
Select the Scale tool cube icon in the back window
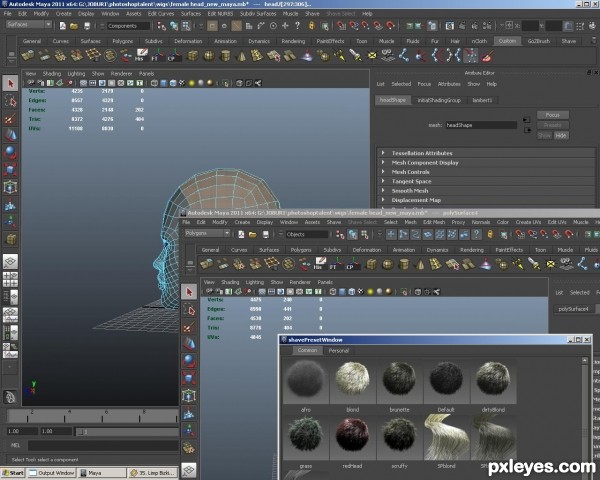tap(10, 170)
